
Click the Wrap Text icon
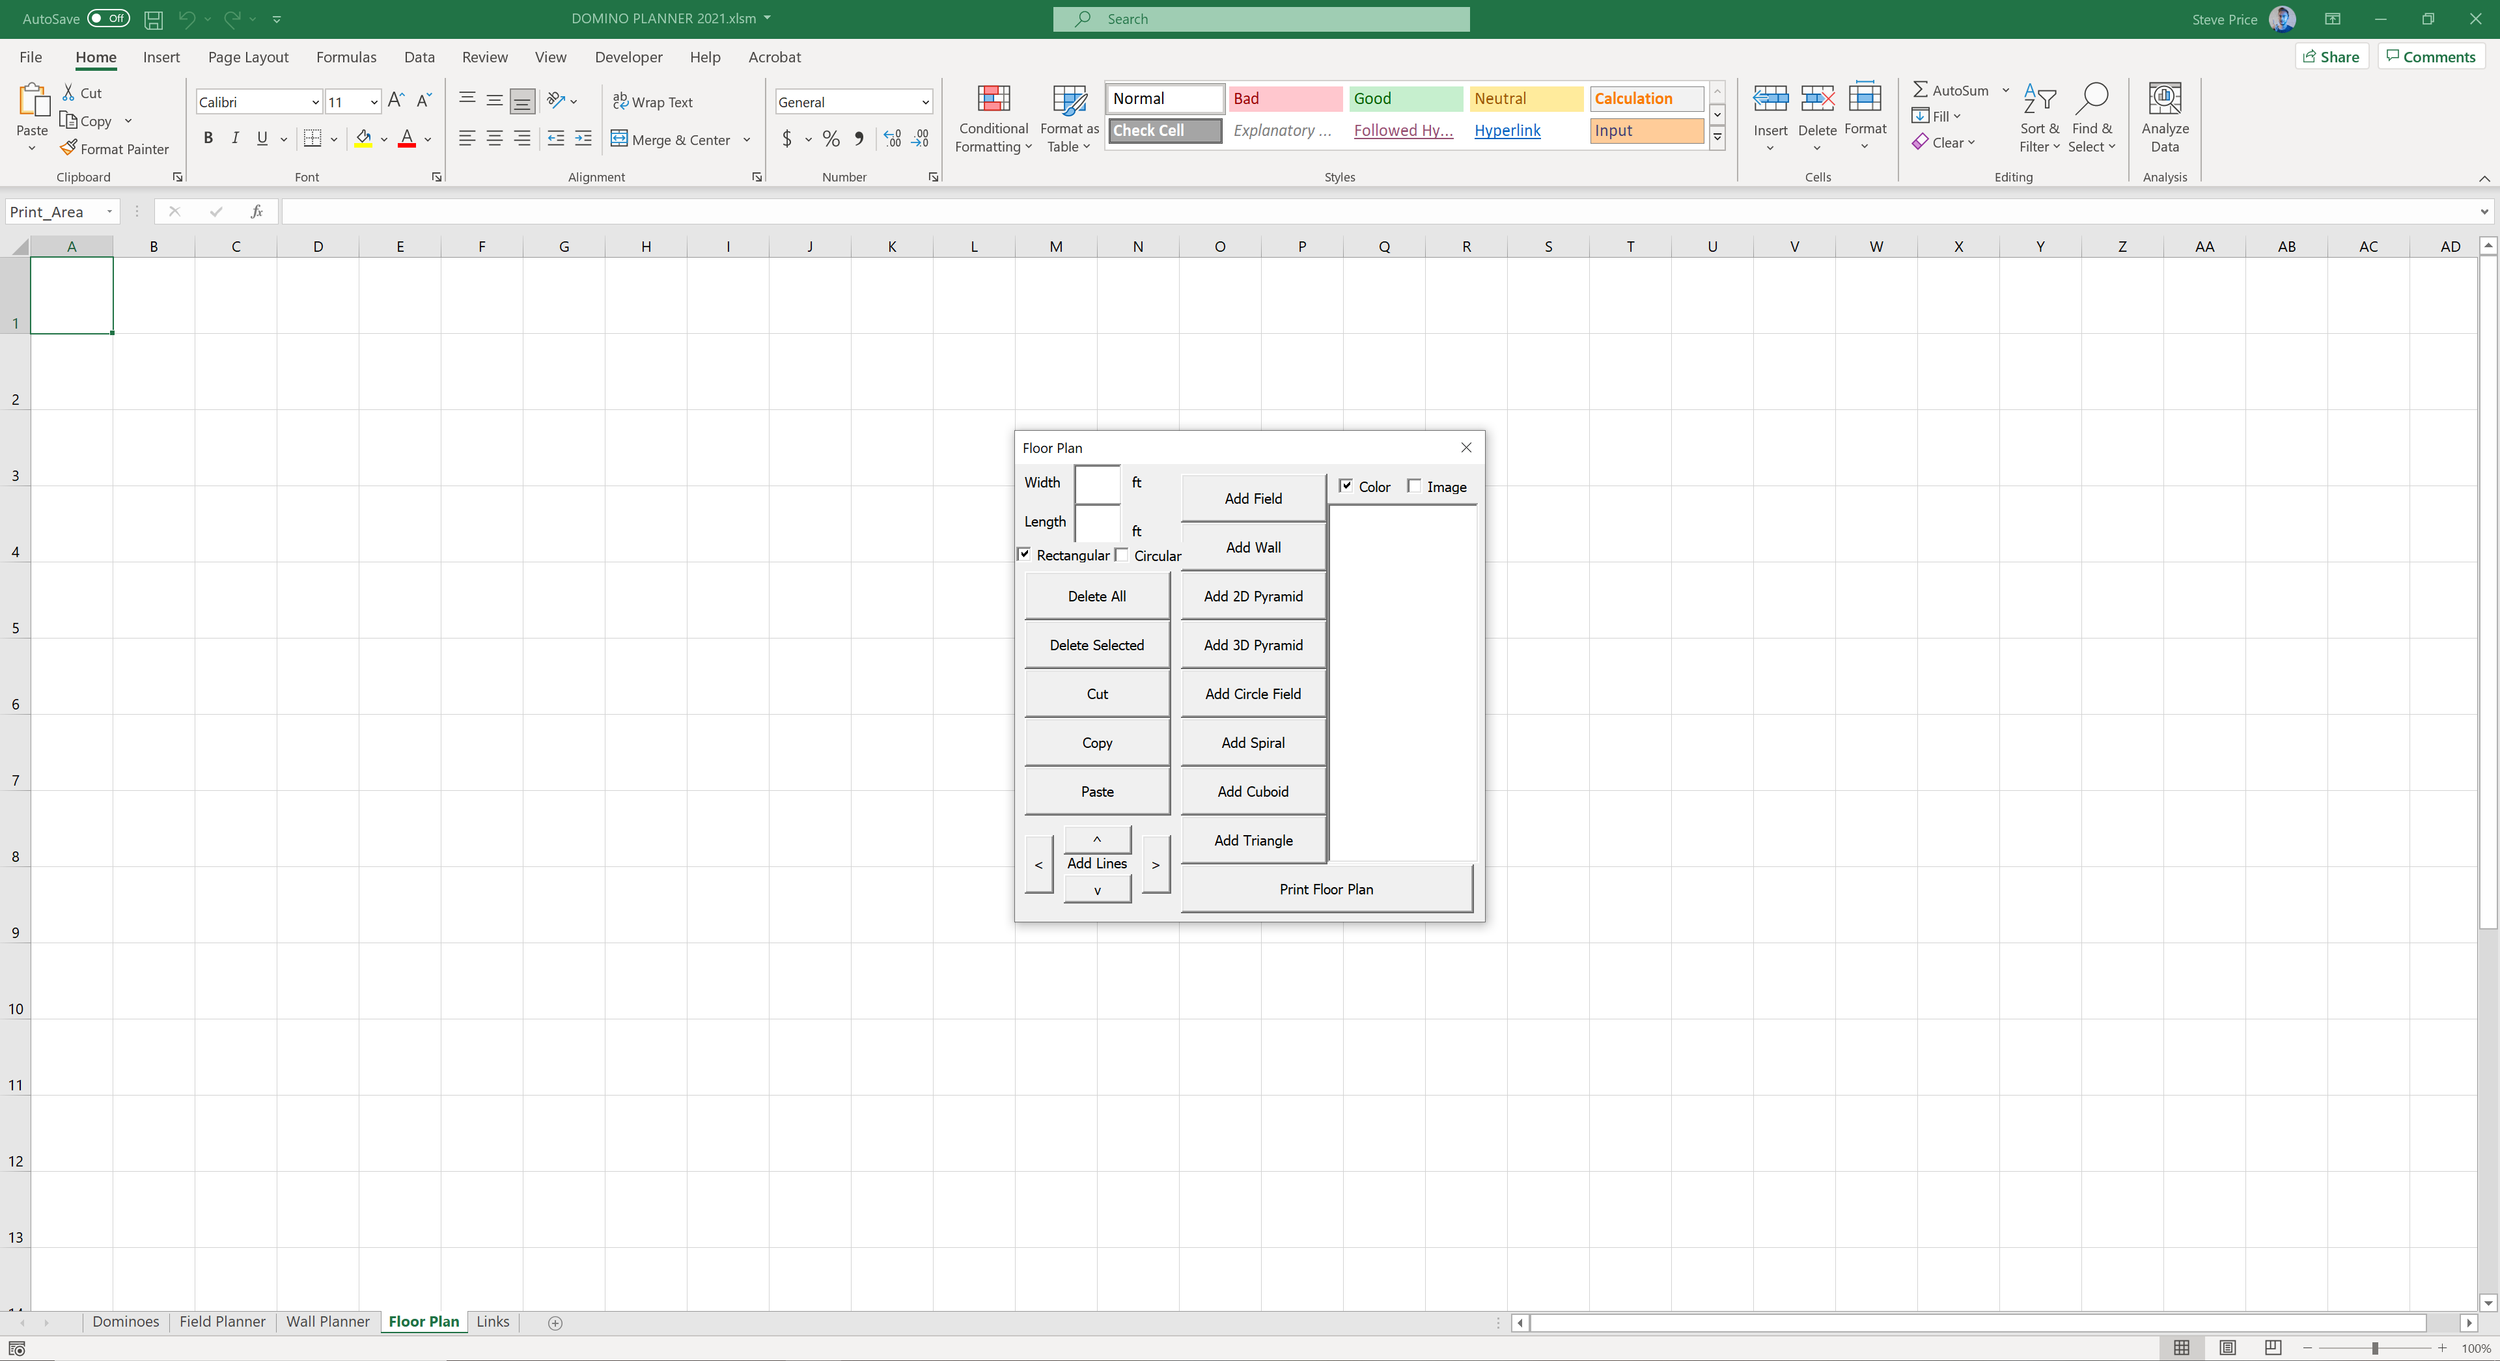620,101
